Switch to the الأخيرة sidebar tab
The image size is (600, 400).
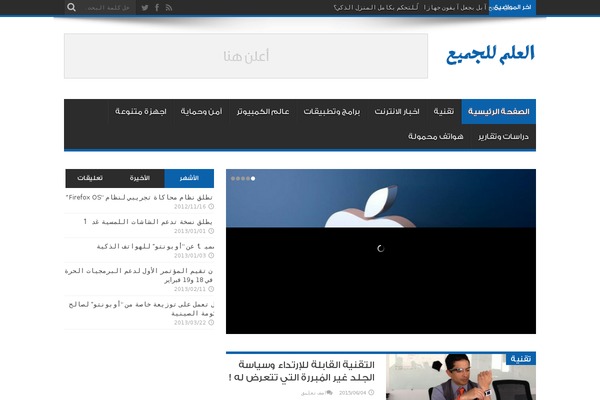pos(140,178)
